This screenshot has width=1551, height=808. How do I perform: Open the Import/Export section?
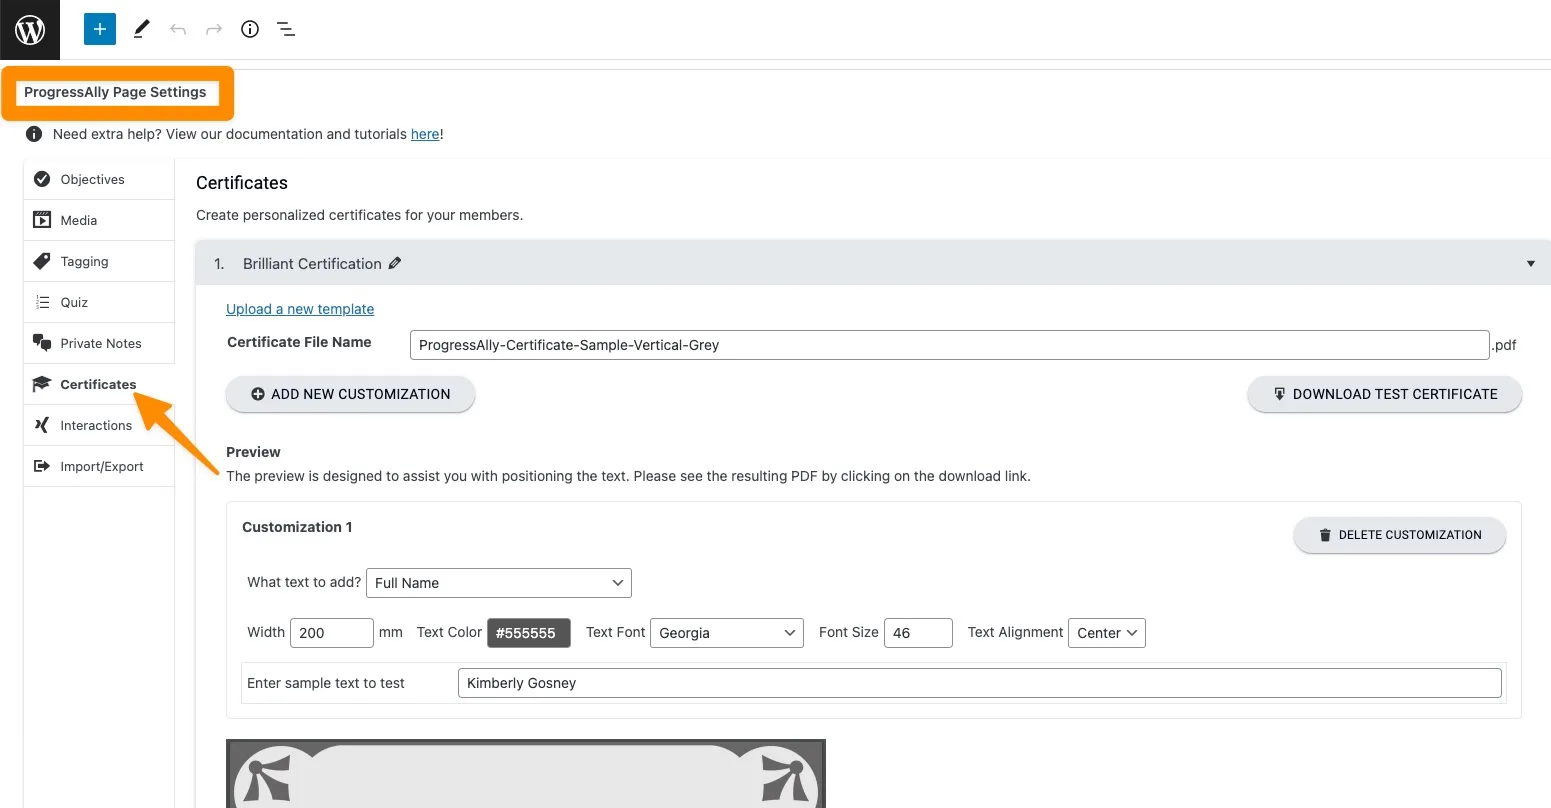pyautogui.click(x=102, y=466)
